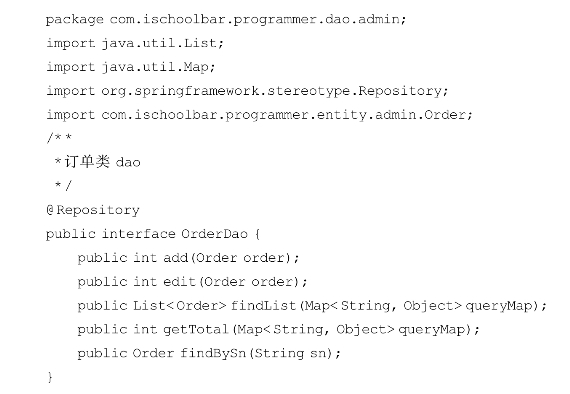The height and width of the screenshot is (394, 570).
Task: Click the interface keyword in declaration
Action: pyautogui.click(x=139, y=234)
